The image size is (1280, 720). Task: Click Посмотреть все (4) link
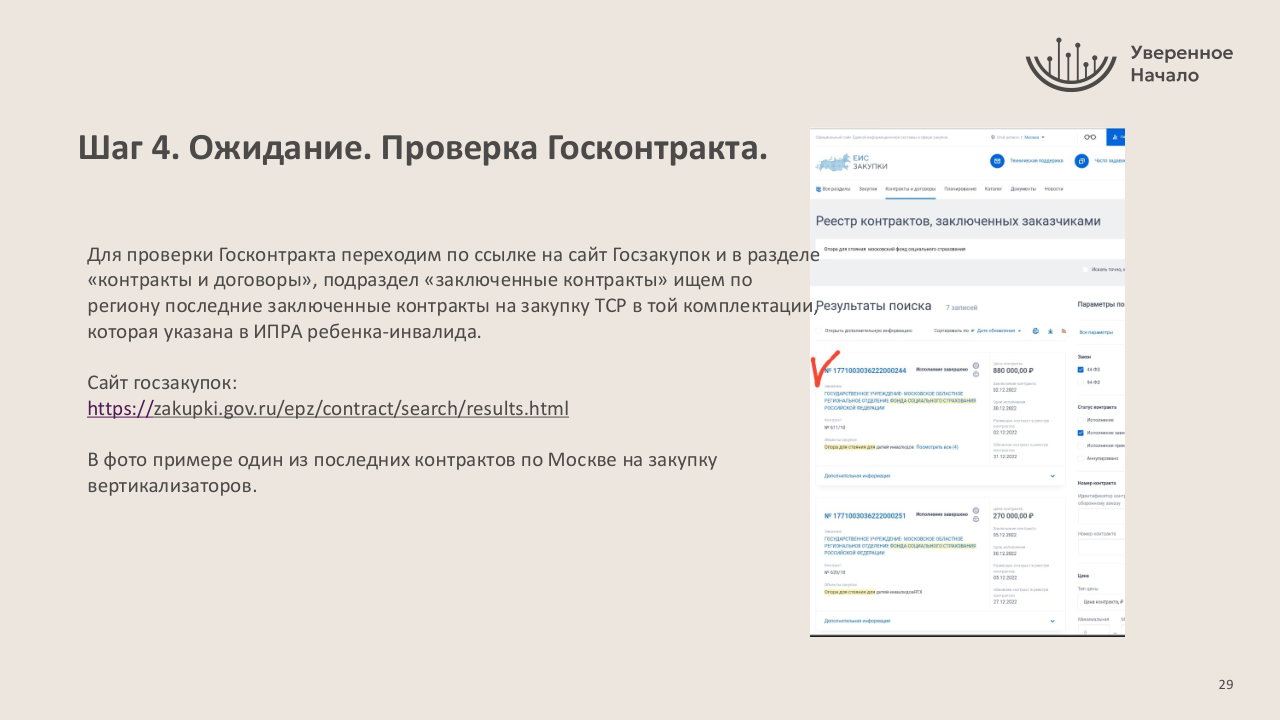(x=936, y=447)
